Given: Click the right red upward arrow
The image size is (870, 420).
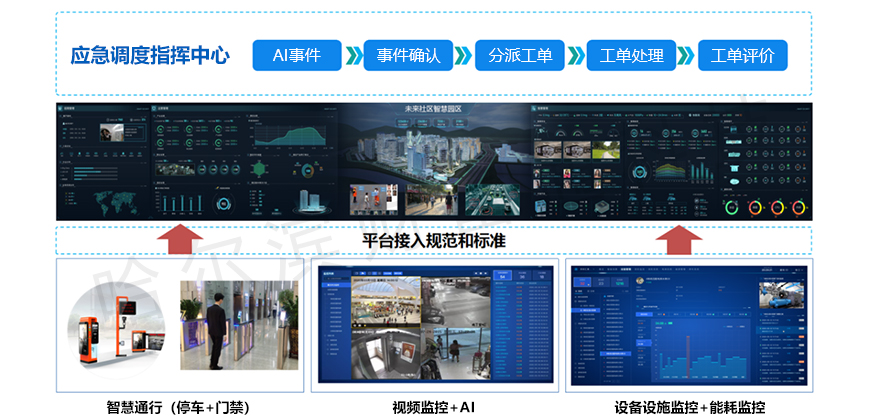Looking at the screenshot, I should pyautogui.click(x=683, y=241).
